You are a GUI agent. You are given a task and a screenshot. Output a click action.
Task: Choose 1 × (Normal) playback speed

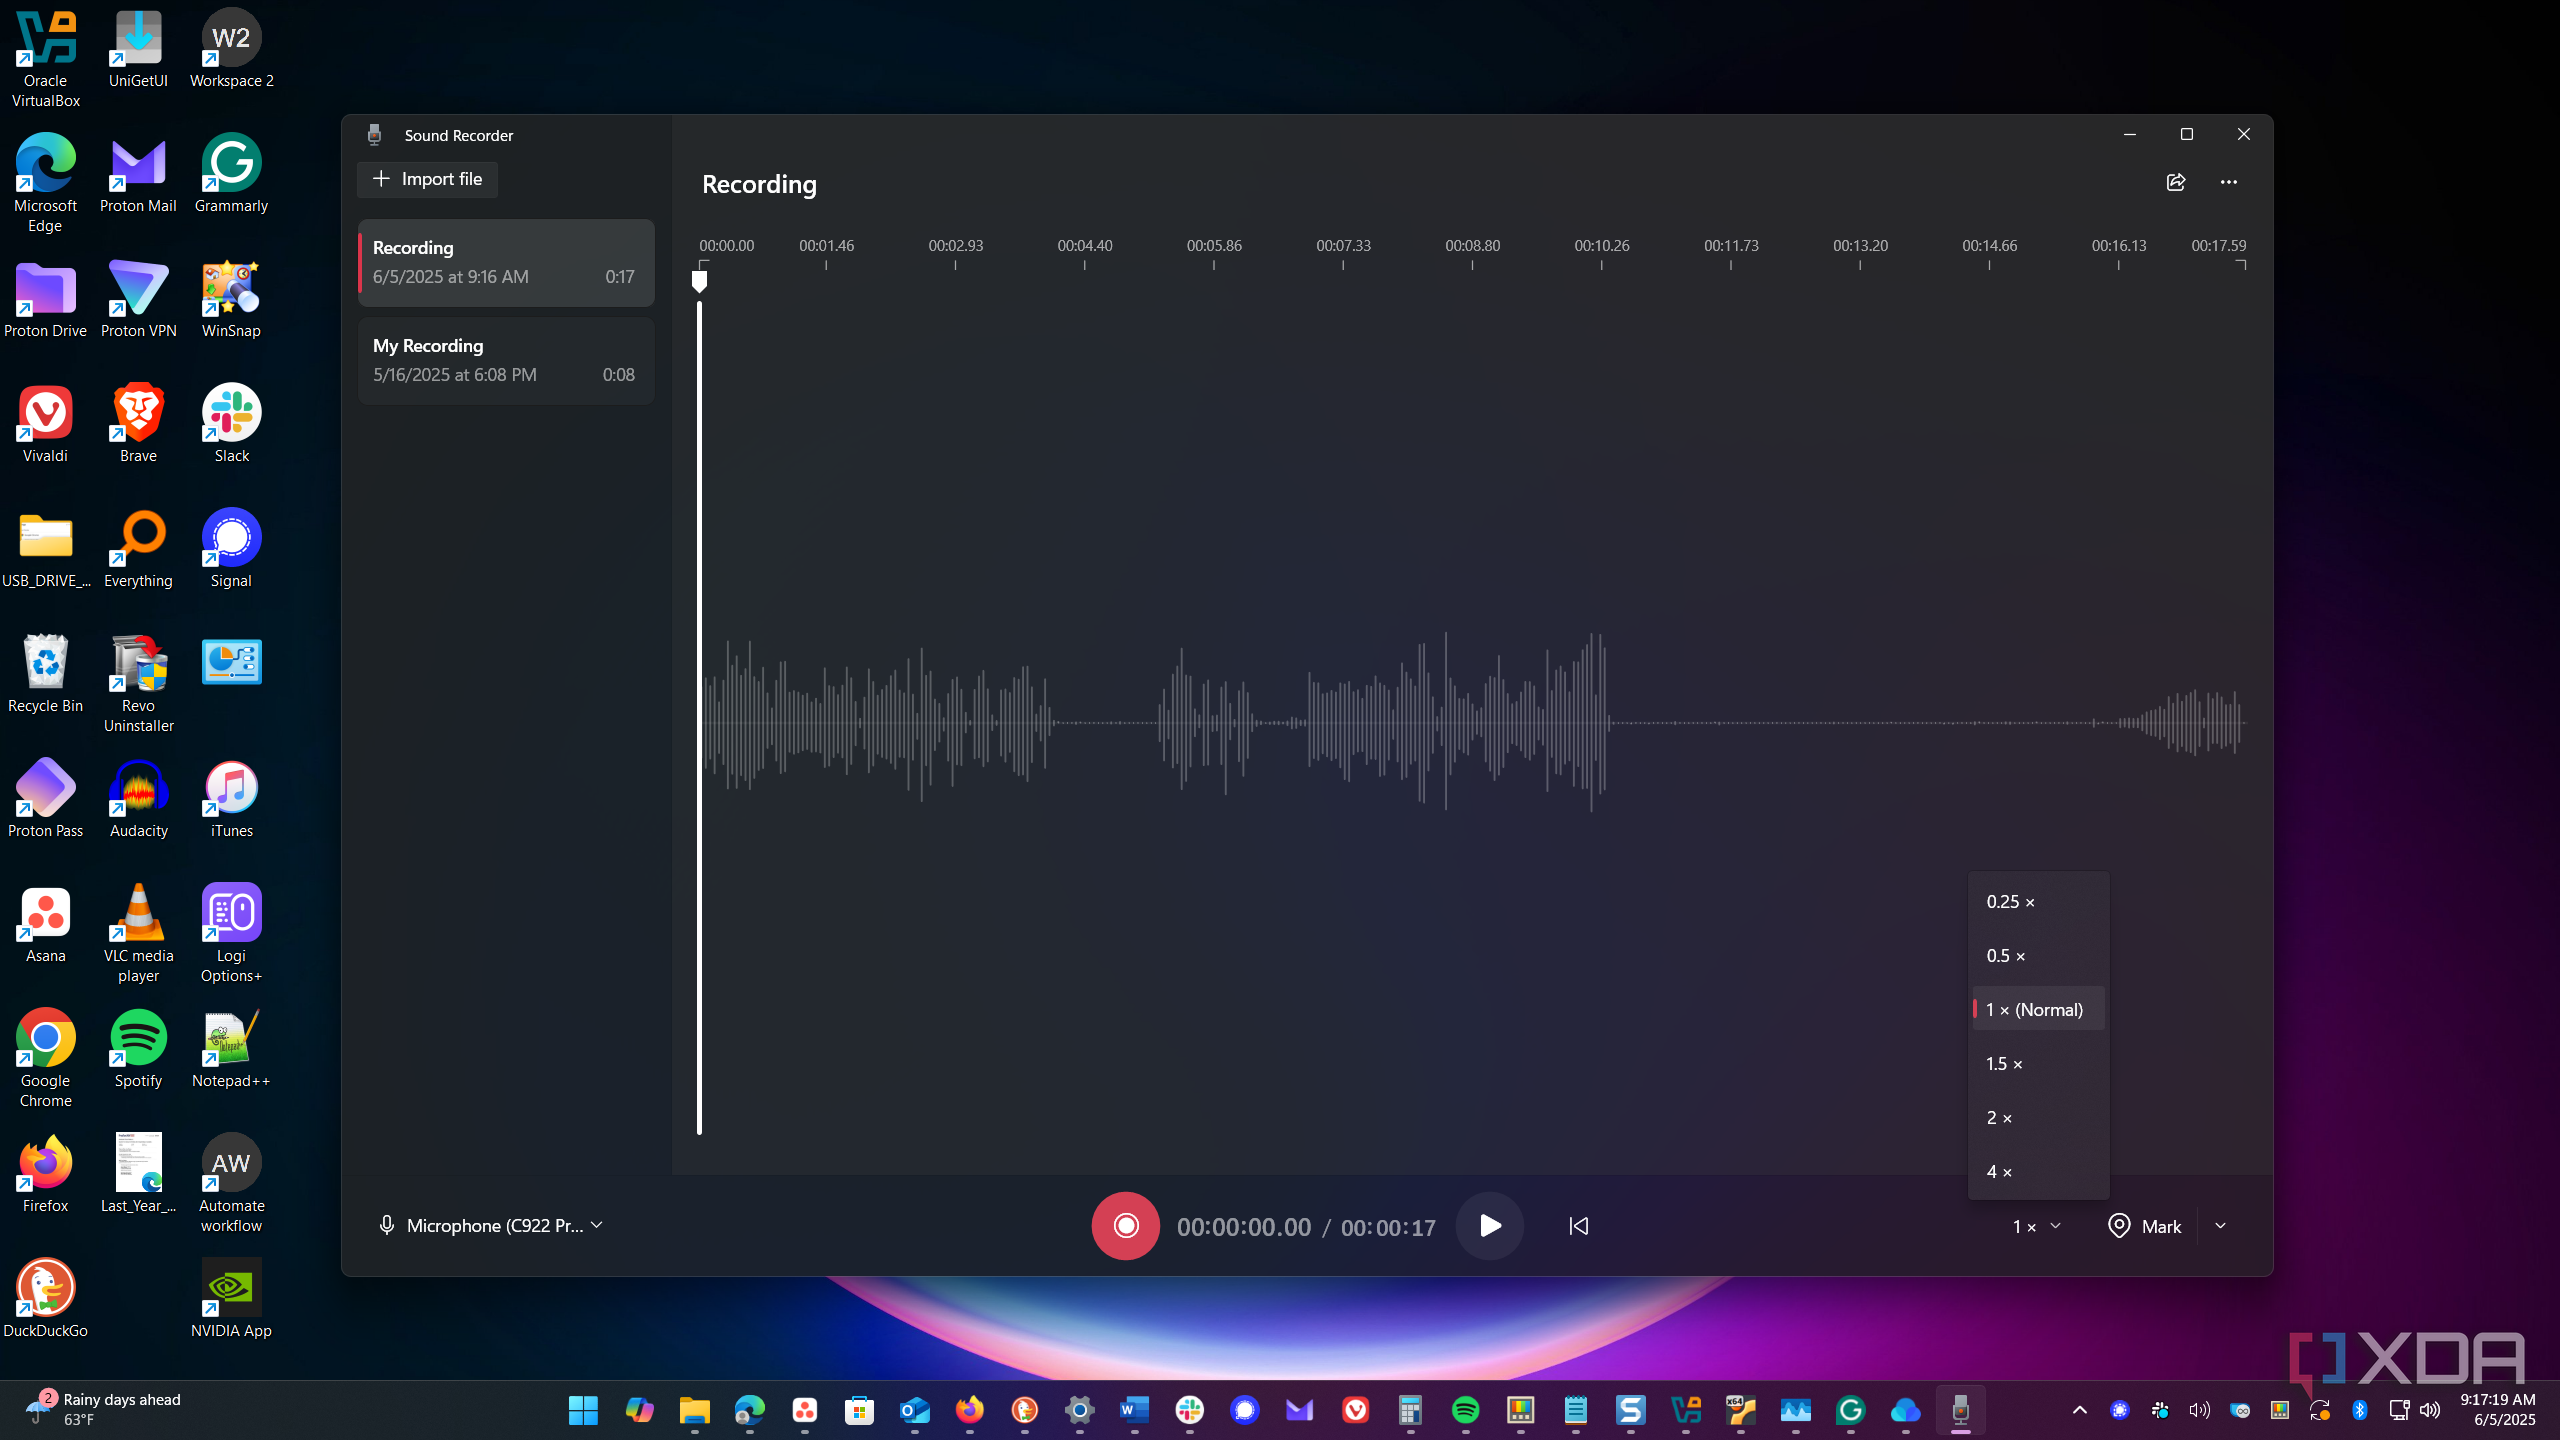(2038, 1010)
